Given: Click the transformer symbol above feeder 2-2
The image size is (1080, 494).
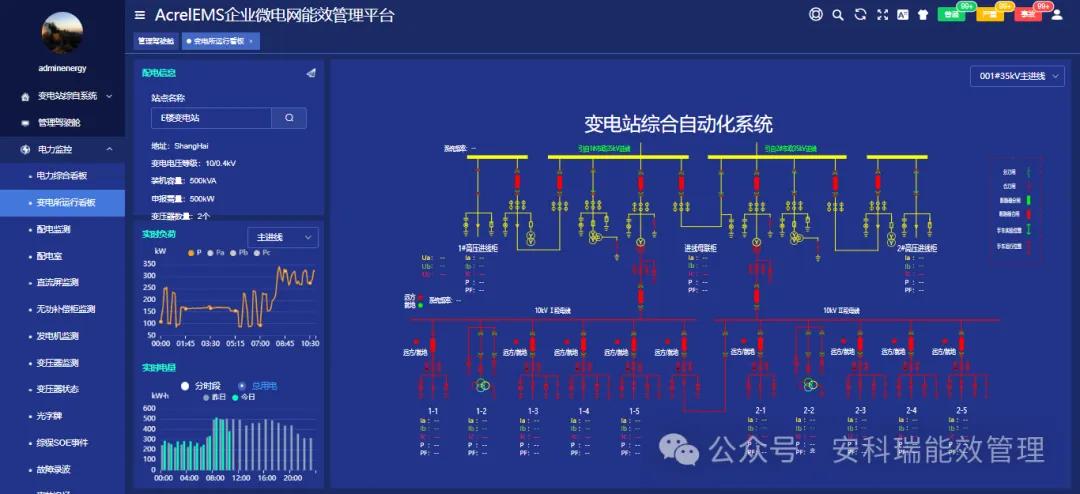Looking at the screenshot, I should 809,385.
